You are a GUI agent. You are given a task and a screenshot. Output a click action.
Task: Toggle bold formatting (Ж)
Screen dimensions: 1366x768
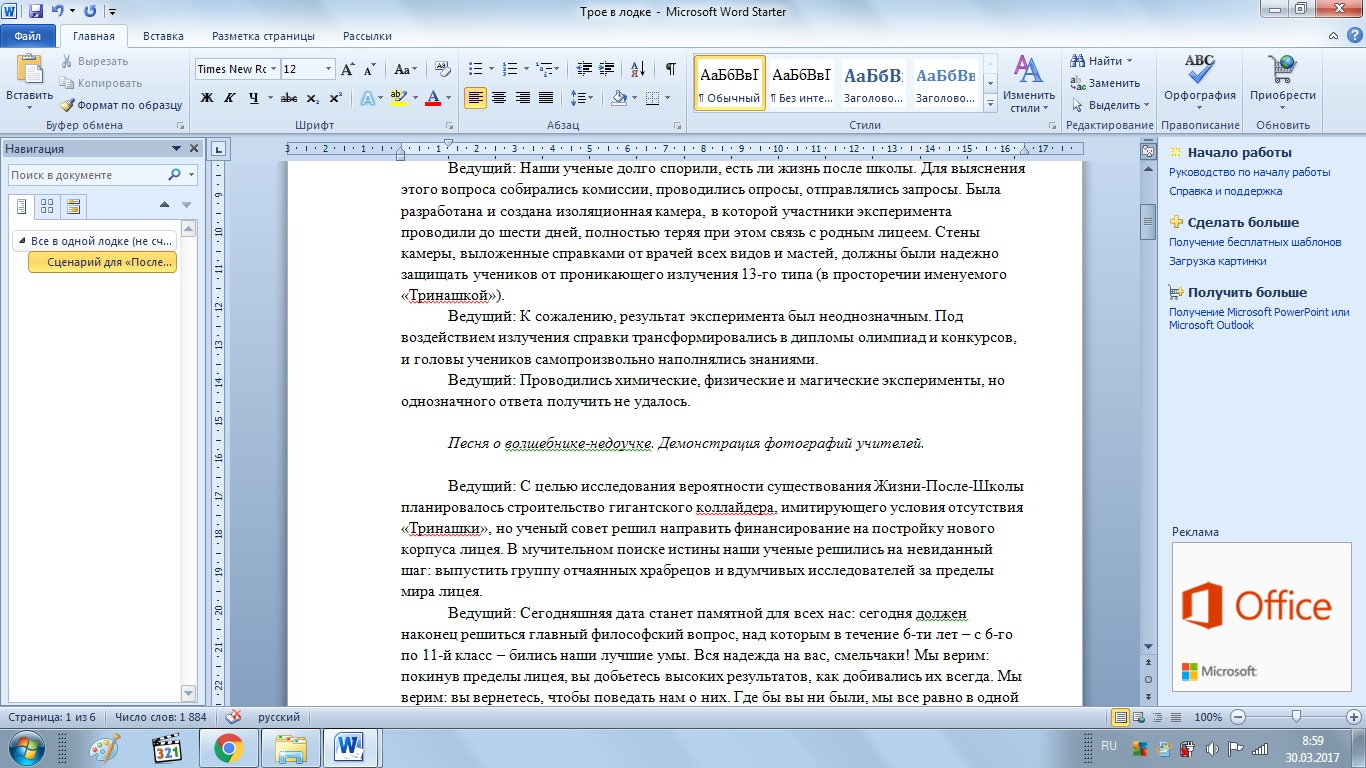pos(207,98)
